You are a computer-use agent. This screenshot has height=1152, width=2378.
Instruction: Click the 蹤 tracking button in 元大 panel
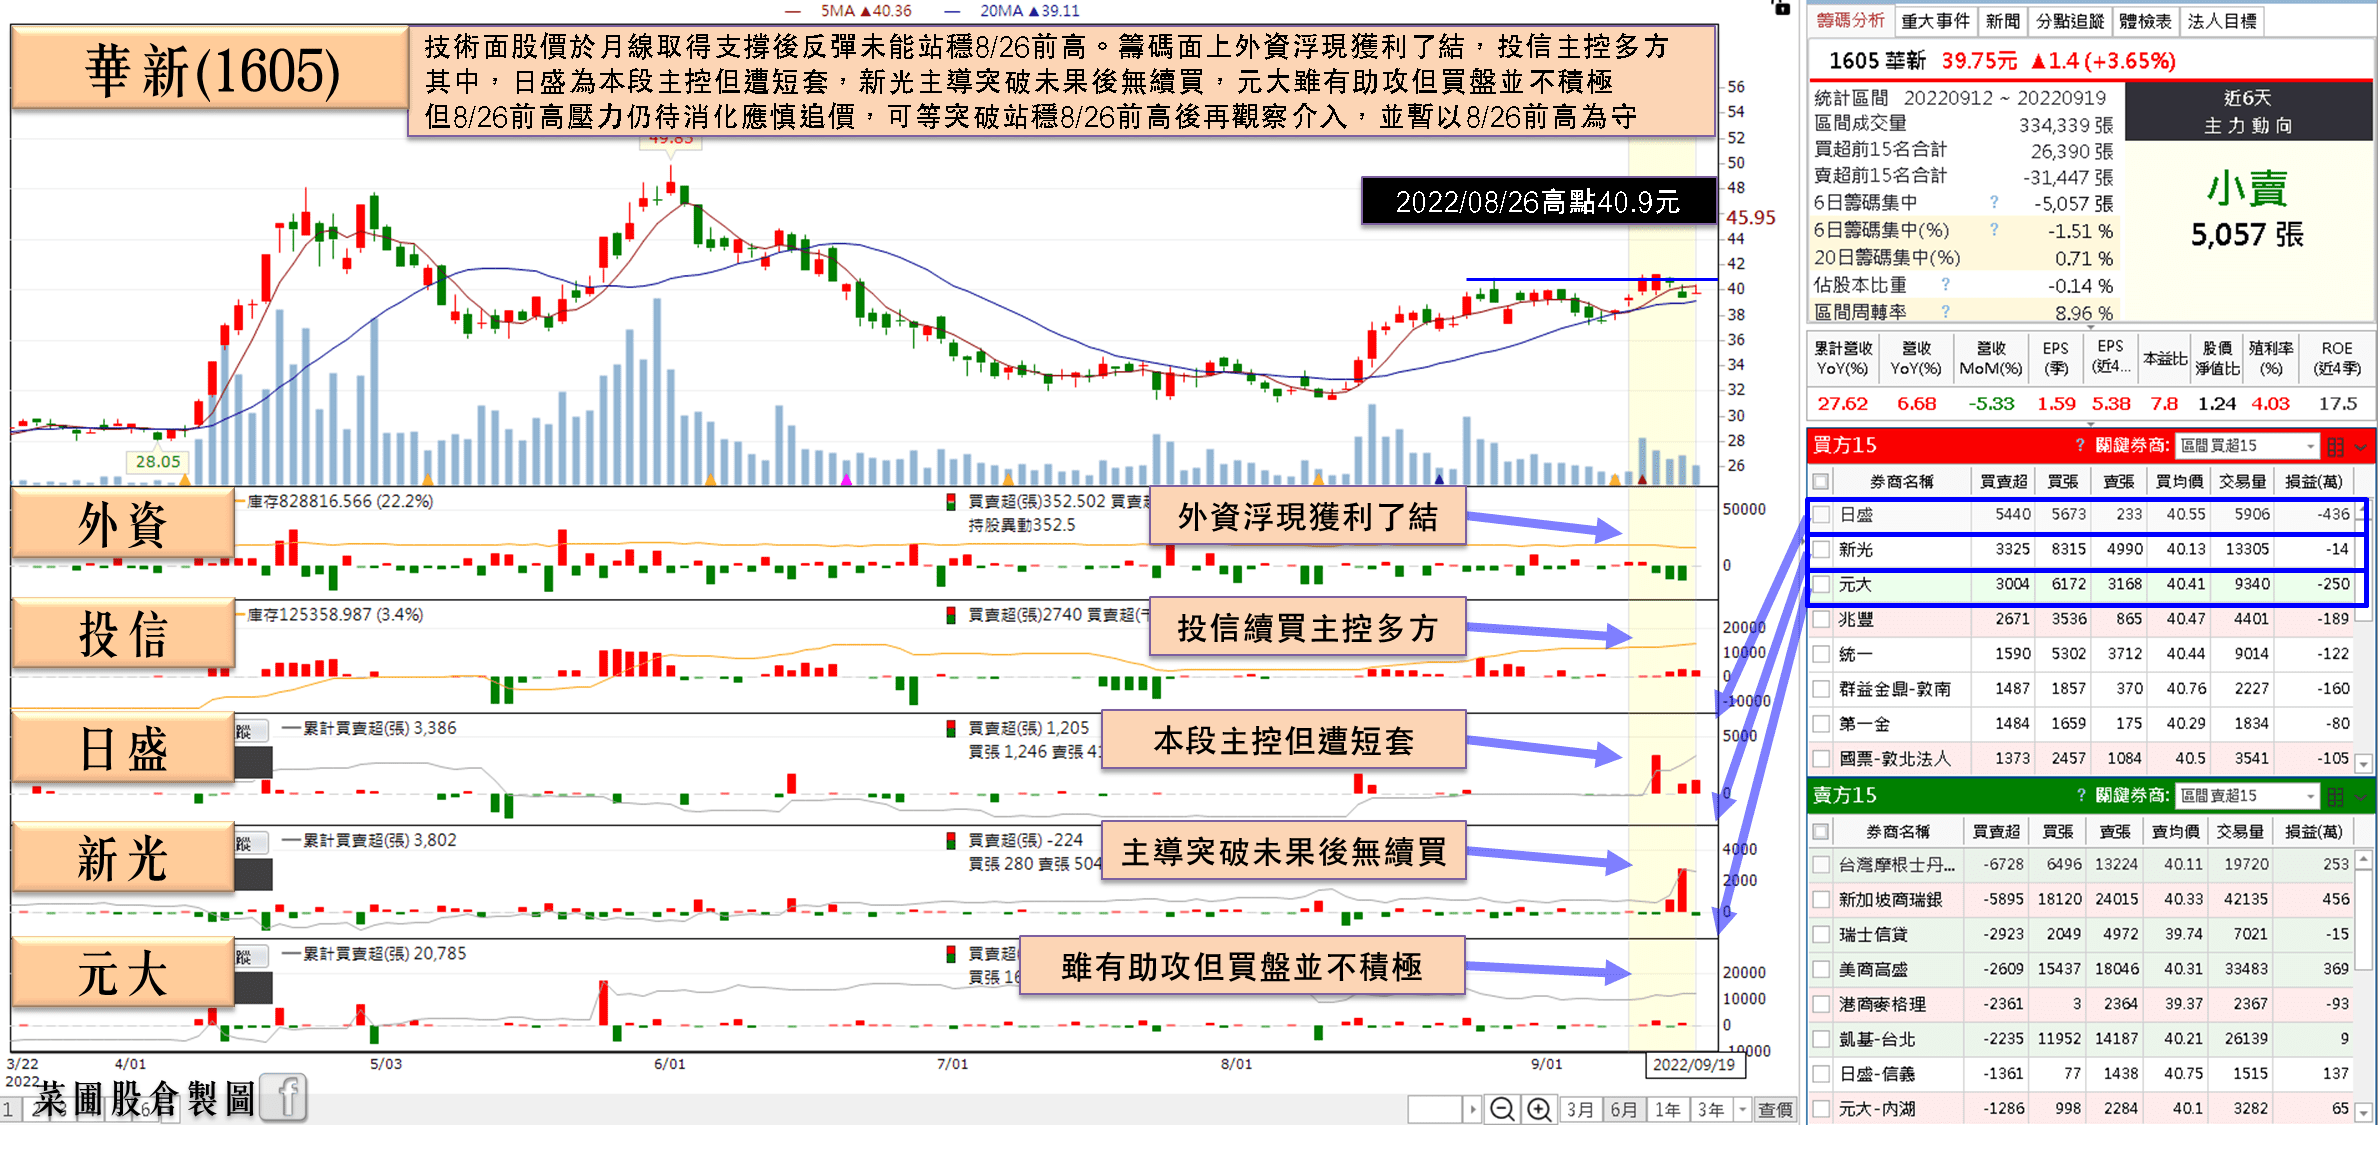[x=252, y=958]
